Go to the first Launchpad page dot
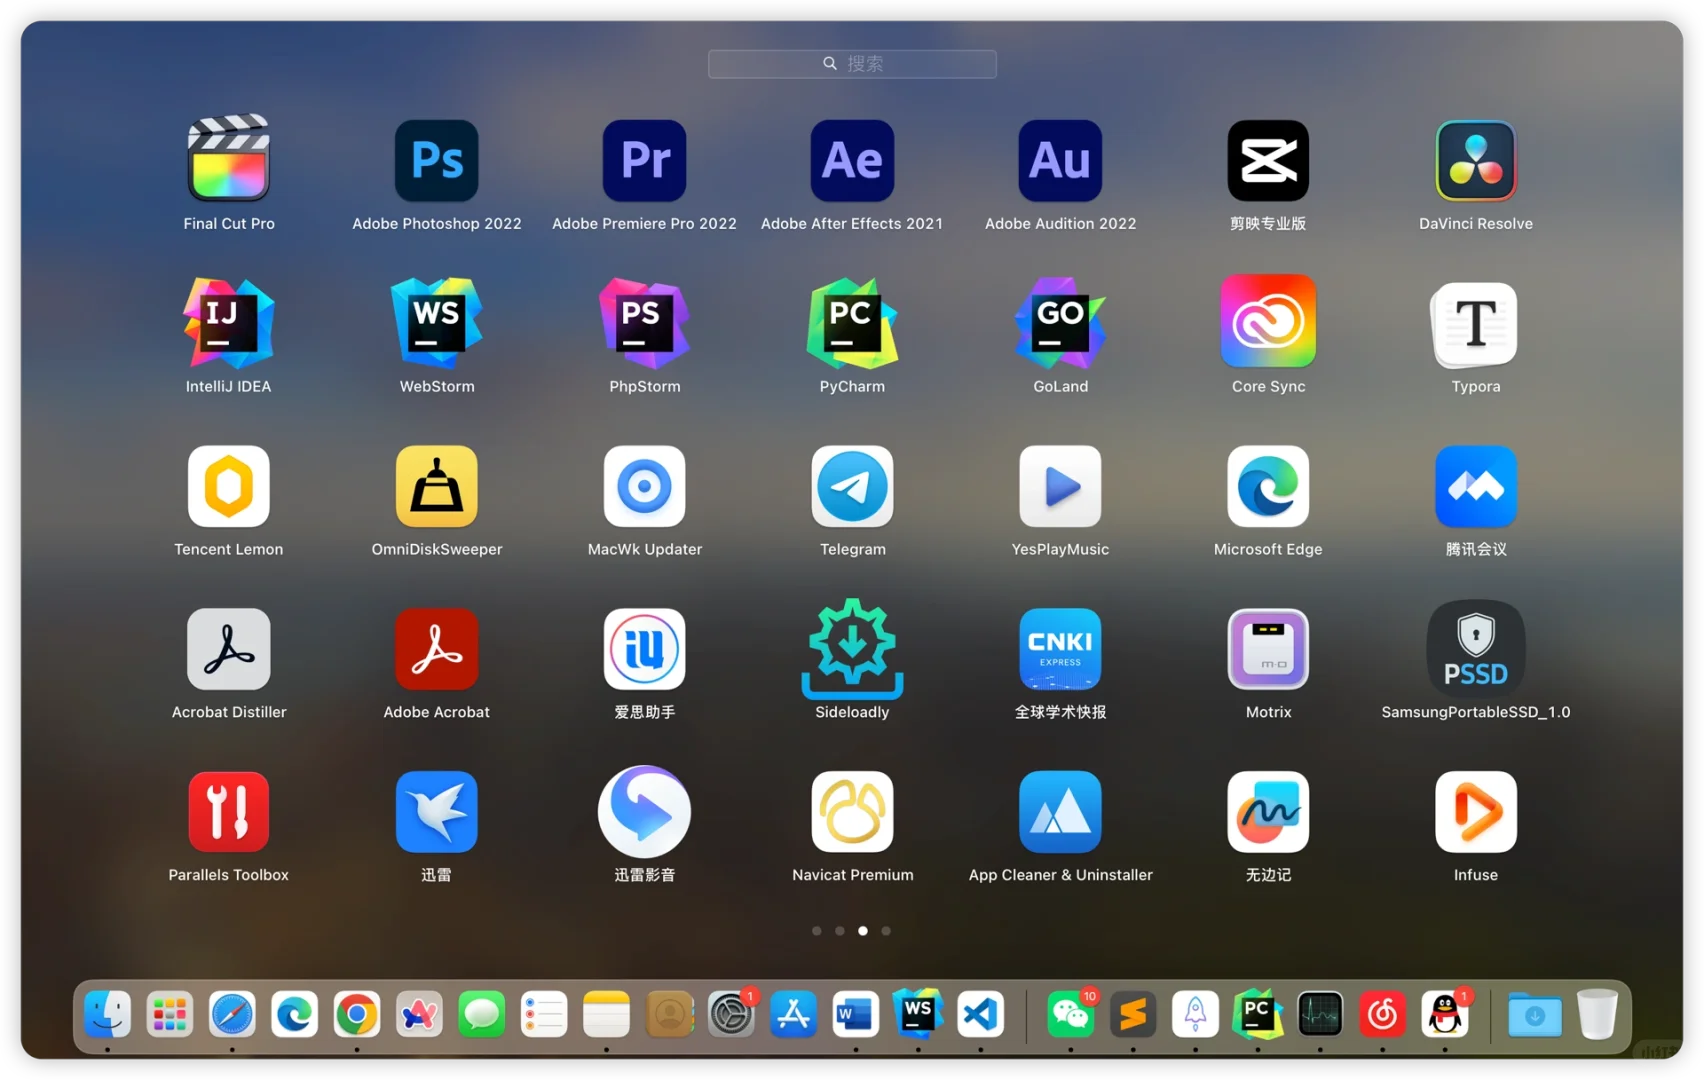Screen dimensions: 1704x1080 817,931
